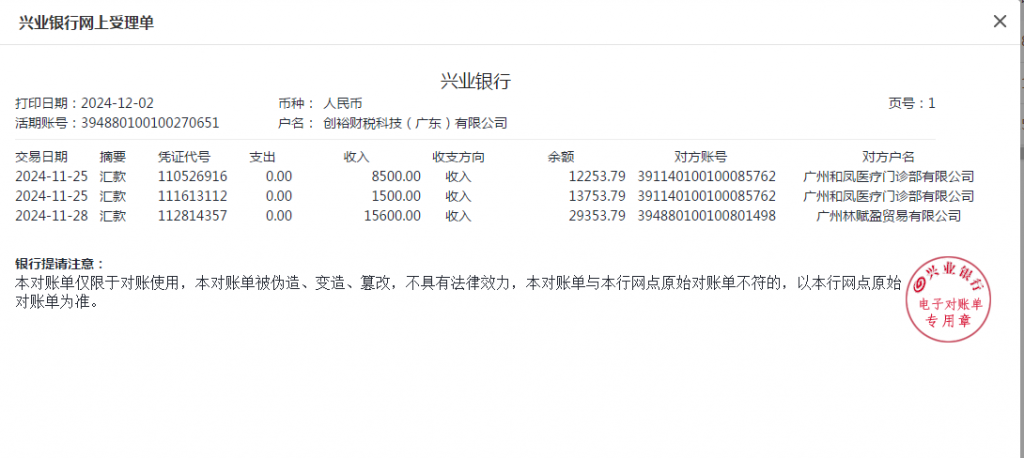Click the 对方账号 column header
This screenshot has height=458, width=1024.
(701, 157)
